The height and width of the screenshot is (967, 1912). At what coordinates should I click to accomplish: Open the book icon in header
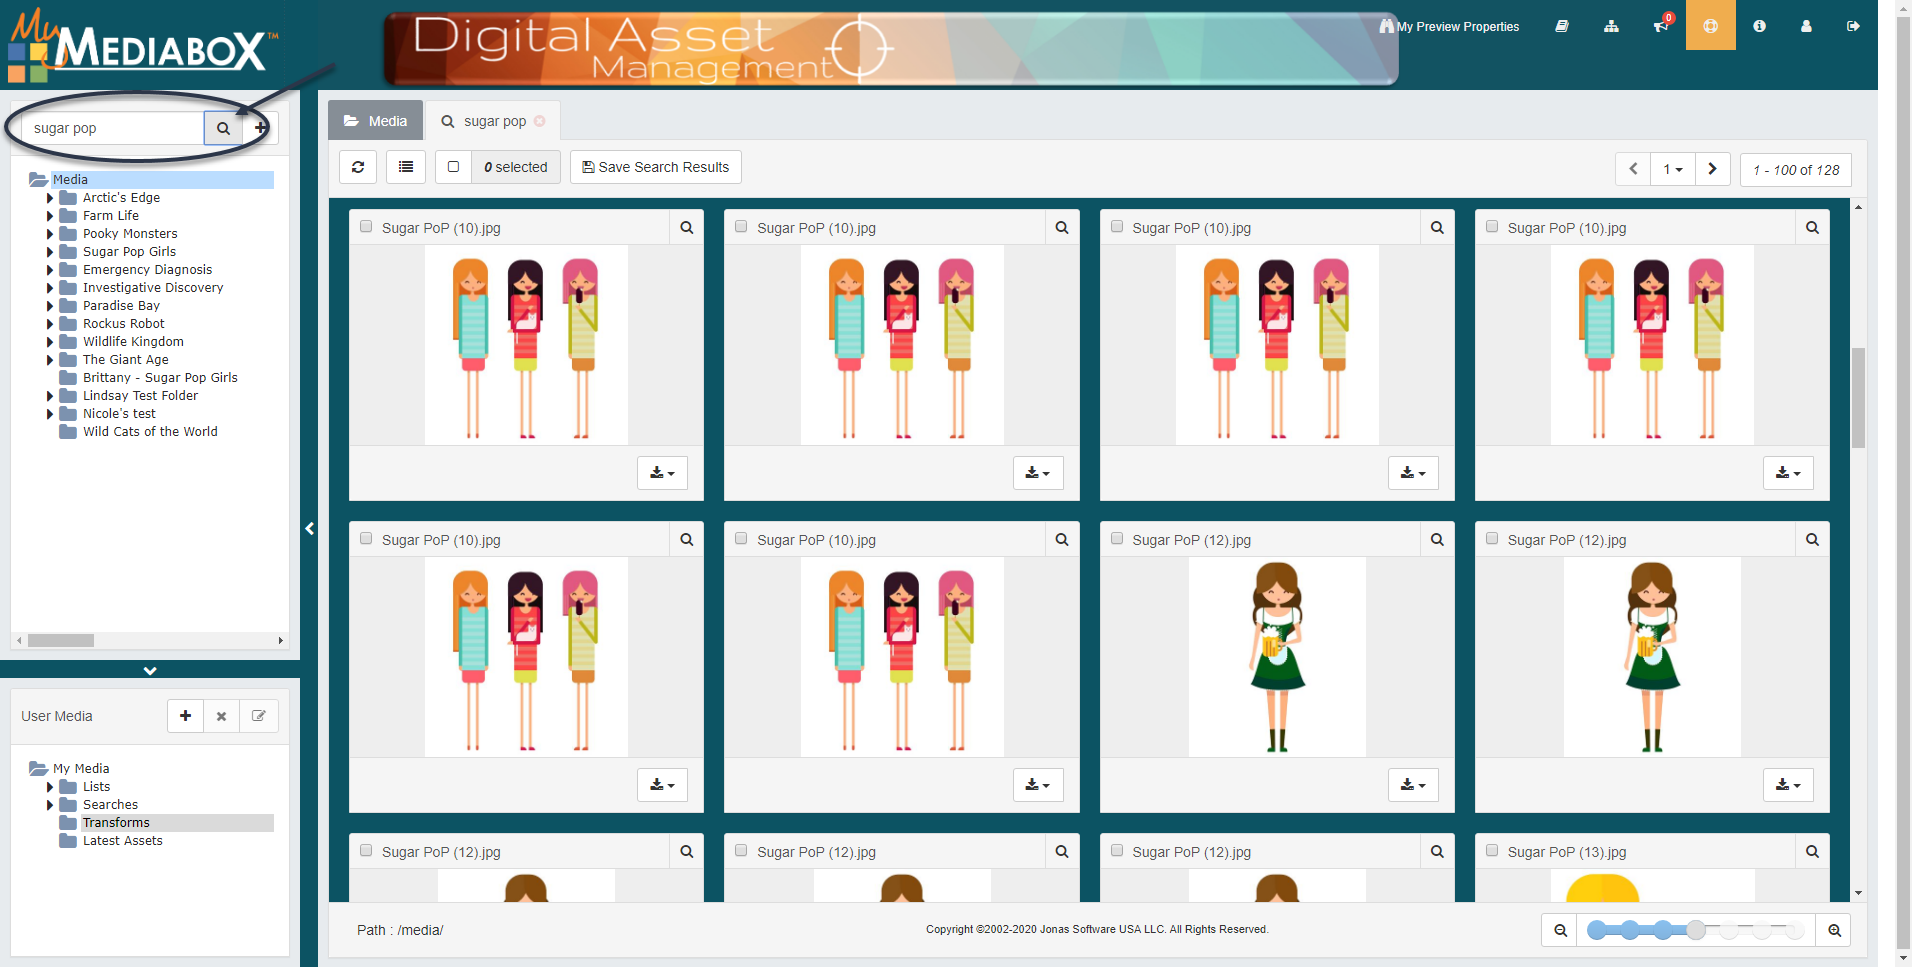[x=1562, y=26]
